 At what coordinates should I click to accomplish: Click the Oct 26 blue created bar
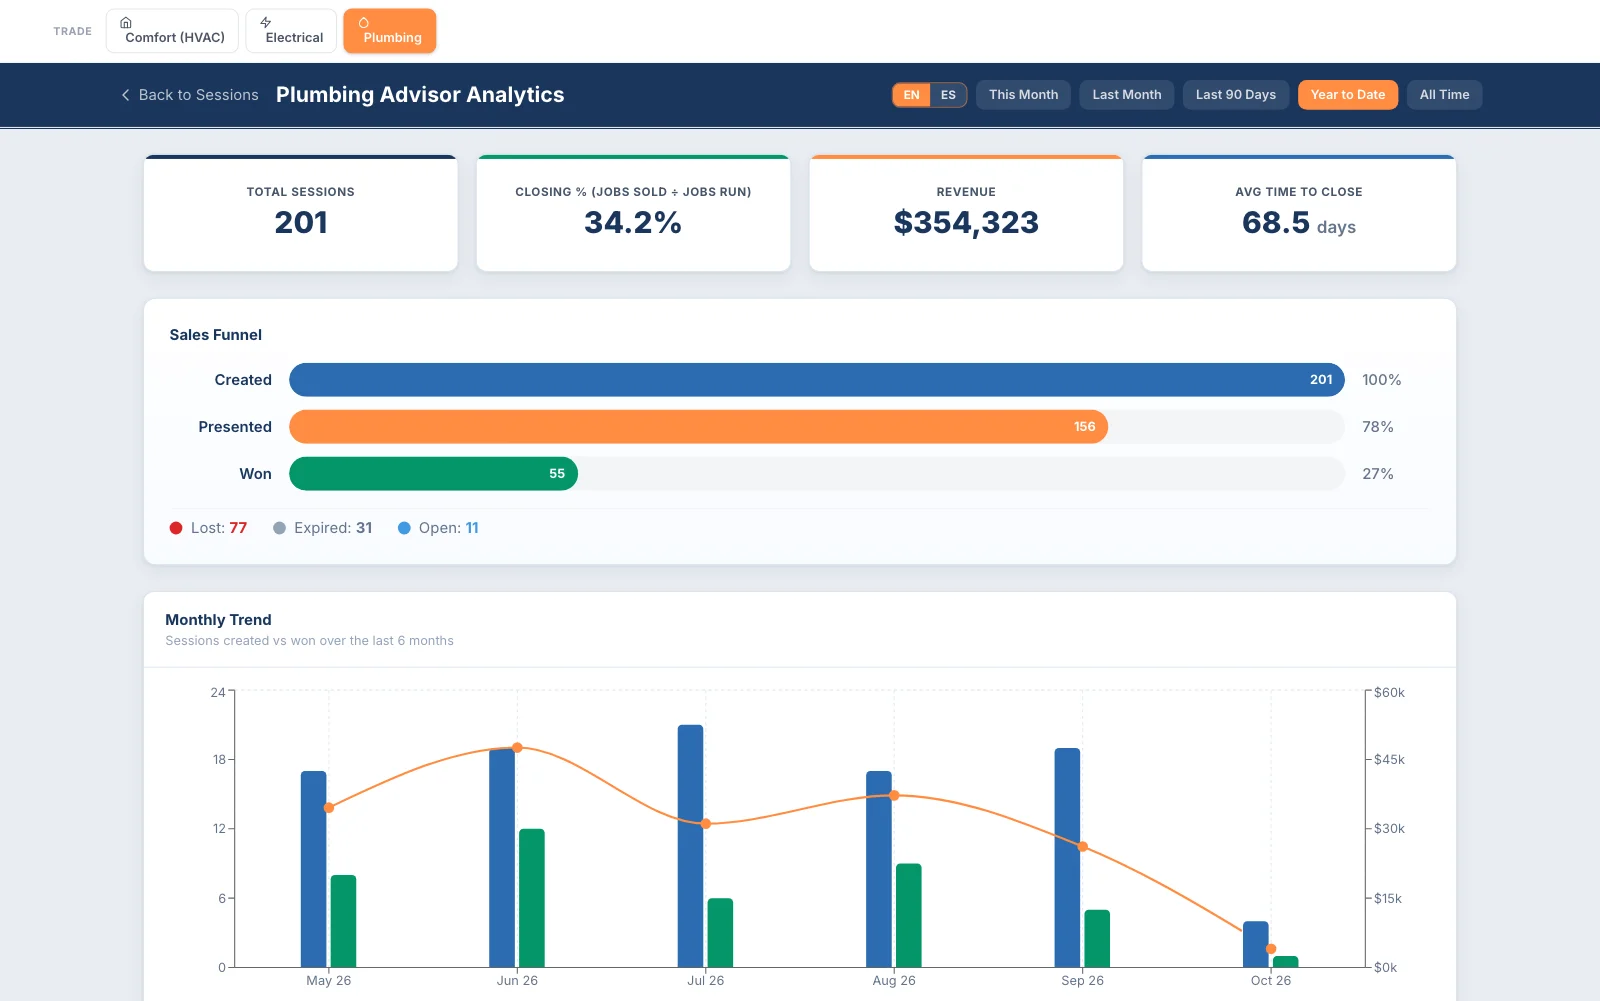point(1256,944)
